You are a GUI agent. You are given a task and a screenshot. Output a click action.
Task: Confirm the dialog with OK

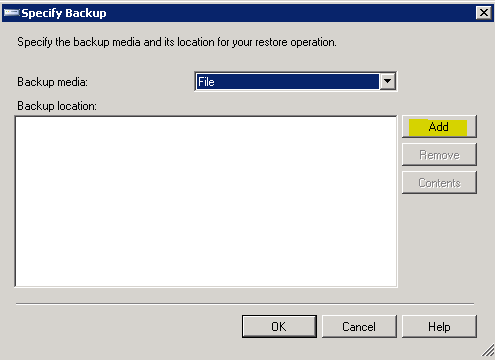pos(279,327)
